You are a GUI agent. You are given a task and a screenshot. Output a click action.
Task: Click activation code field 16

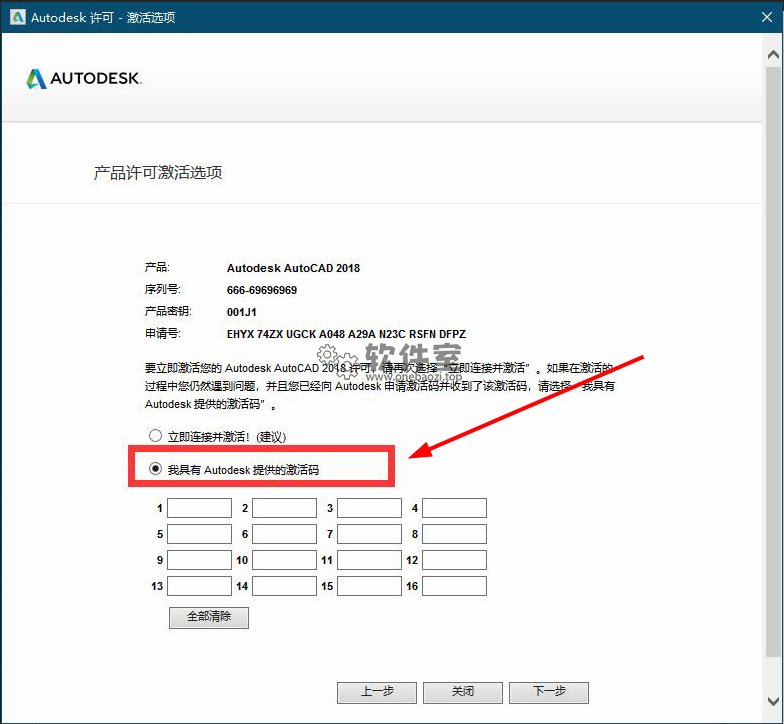pyautogui.click(x=454, y=586)
